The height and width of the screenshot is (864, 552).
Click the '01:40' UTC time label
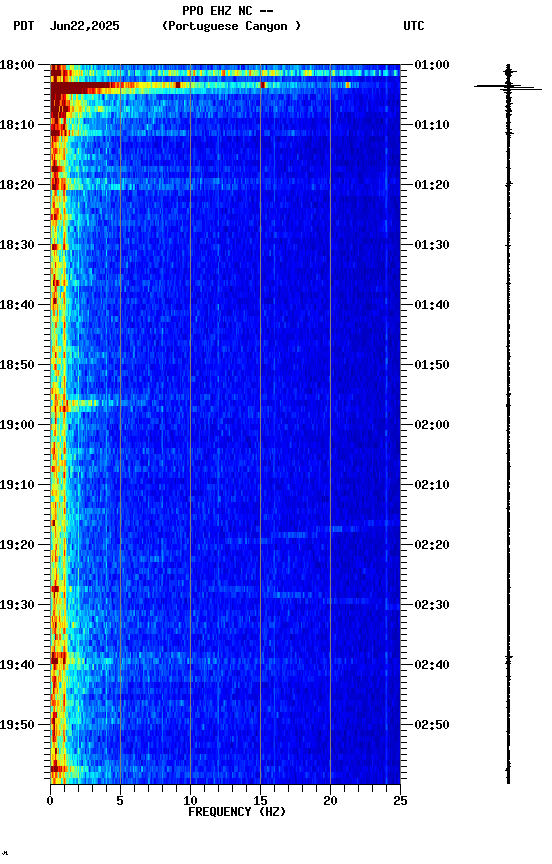[432, 305]
